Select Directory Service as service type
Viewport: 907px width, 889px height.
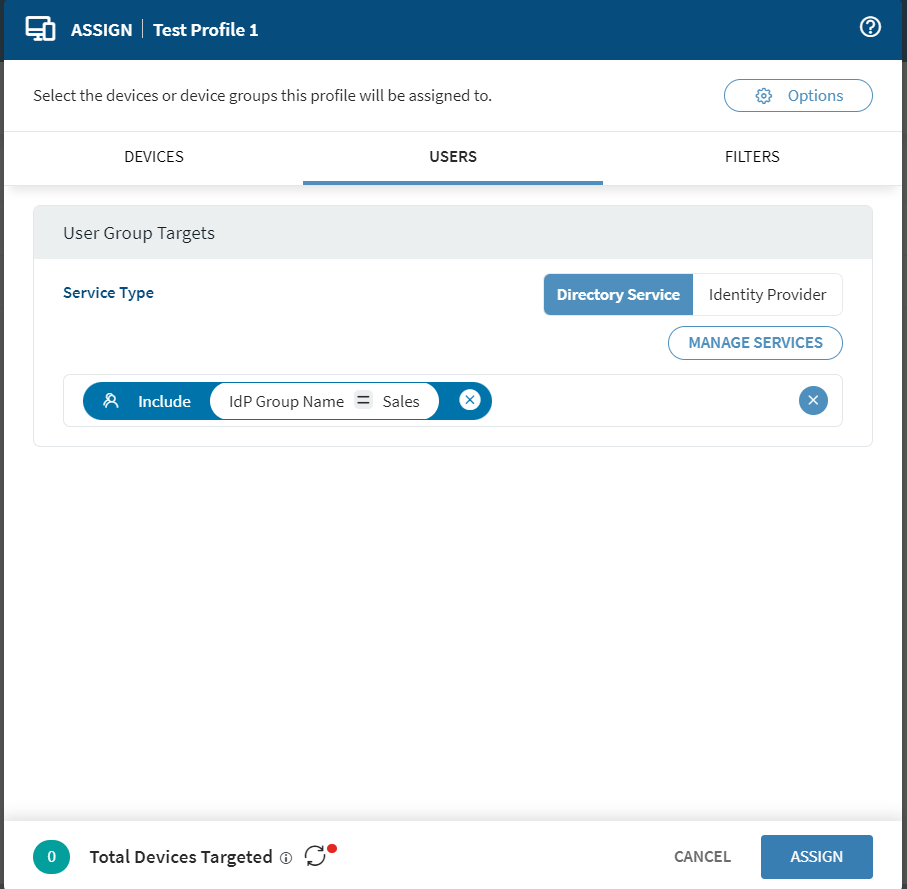pyautogui.click(x=618, y=295)
